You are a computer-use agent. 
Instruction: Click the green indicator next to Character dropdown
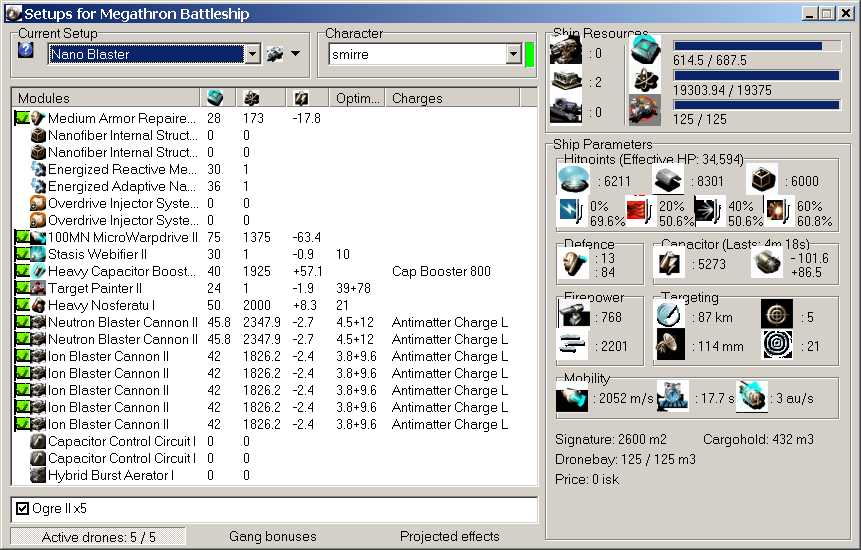click(530, 54)
